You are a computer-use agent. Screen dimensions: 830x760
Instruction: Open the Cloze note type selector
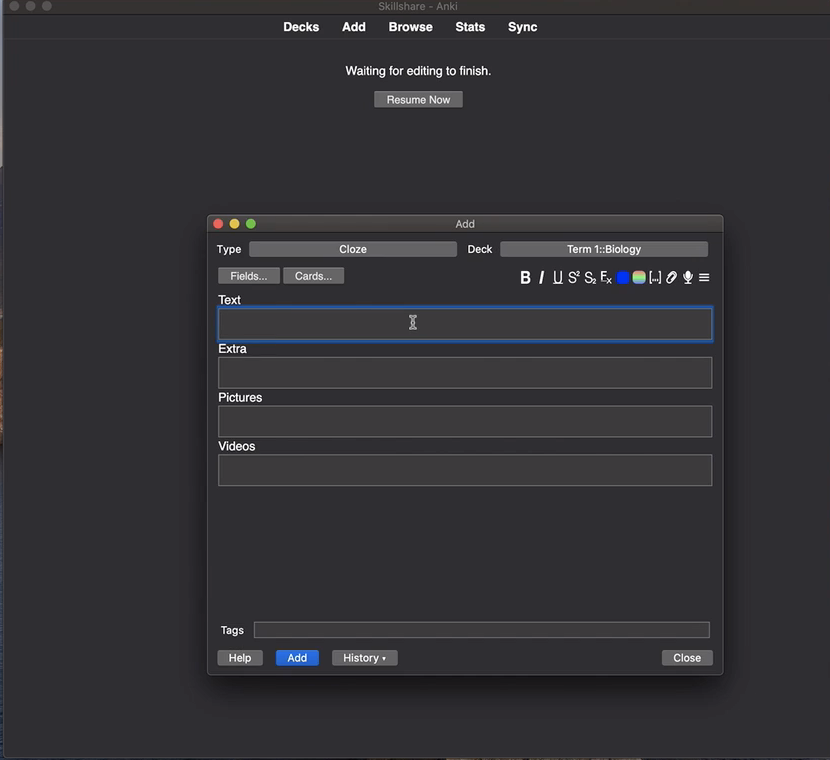coord(353,249)
